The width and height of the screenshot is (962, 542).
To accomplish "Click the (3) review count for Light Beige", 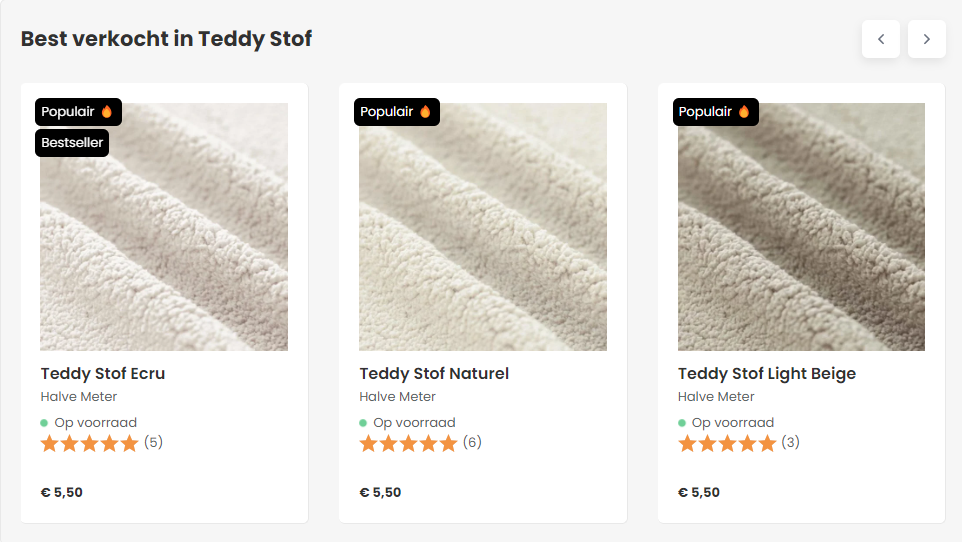I will tap(790, 442).
